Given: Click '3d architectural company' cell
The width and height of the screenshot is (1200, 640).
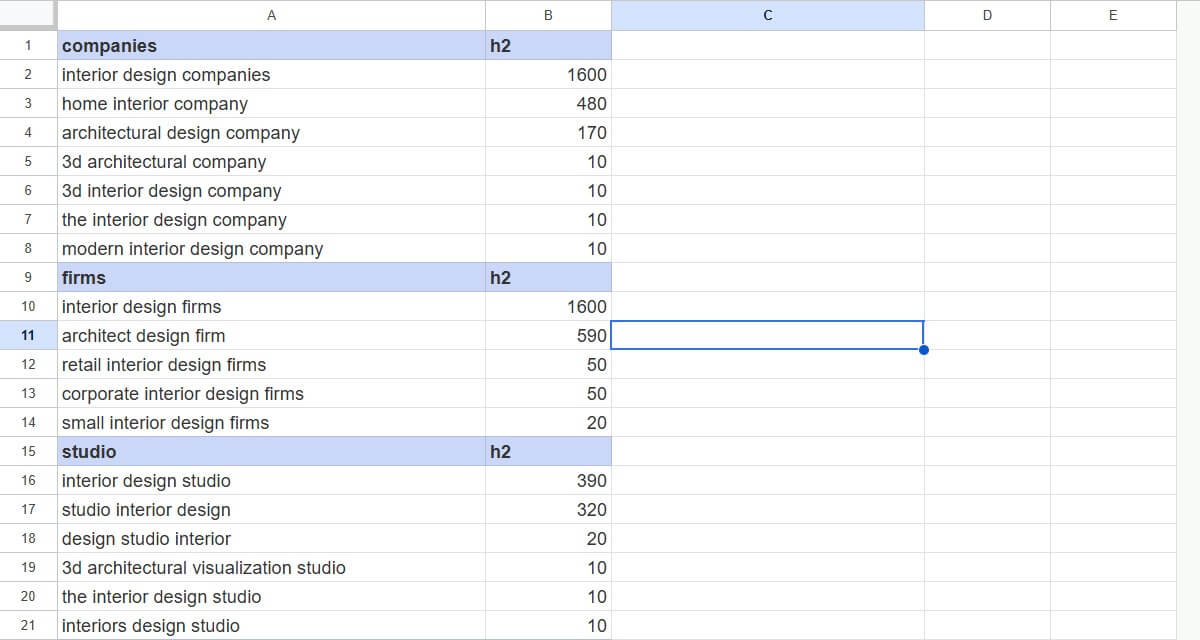Looking at the screenshot, I should point(271,161).
